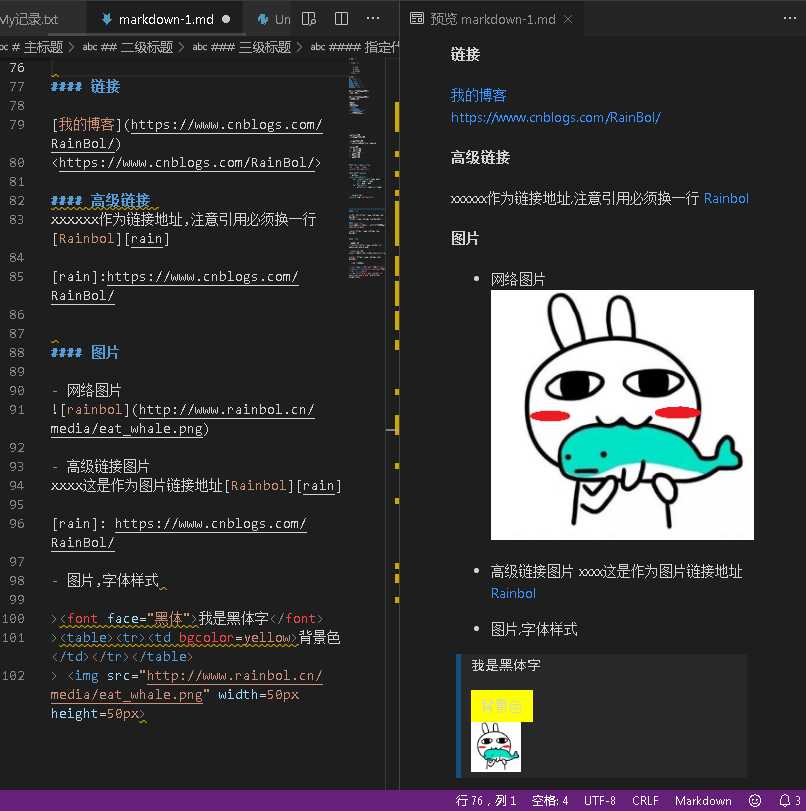
Task: Click - 高级链接图片 line in editor
Action: (101, 467)
